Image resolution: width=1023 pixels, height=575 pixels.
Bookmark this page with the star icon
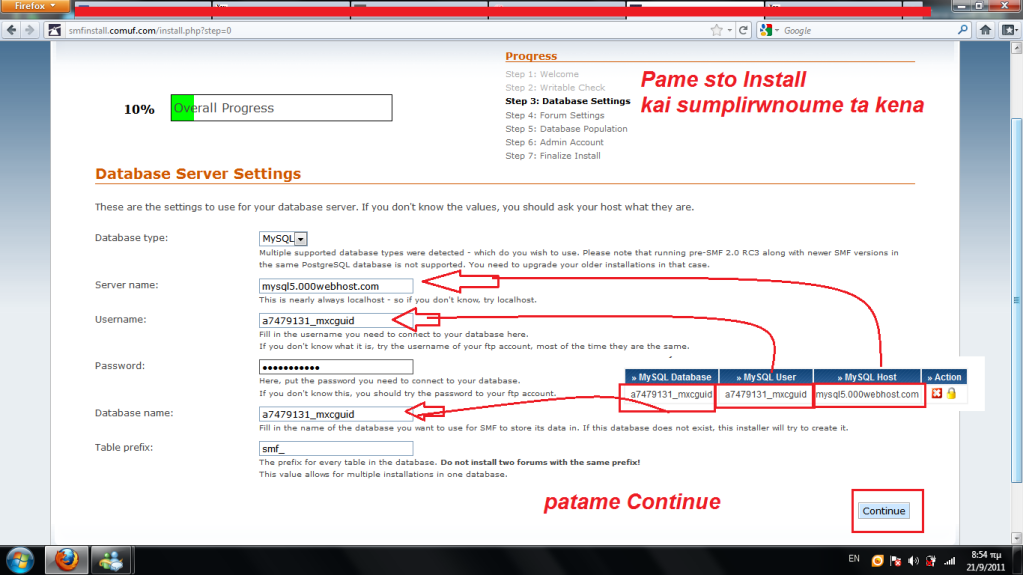714,30
